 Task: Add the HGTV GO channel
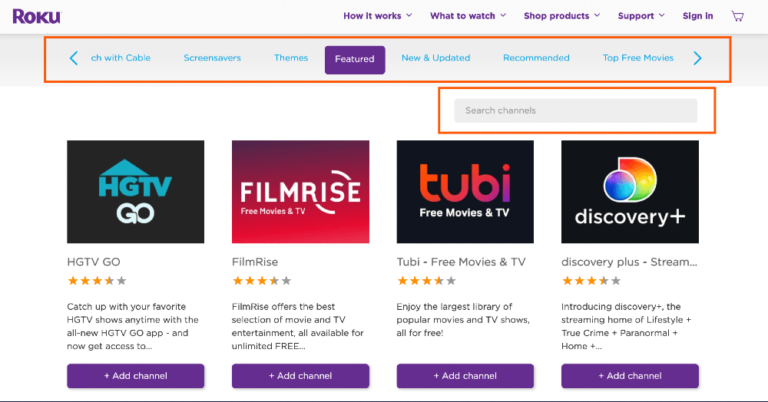pos(136,376)
